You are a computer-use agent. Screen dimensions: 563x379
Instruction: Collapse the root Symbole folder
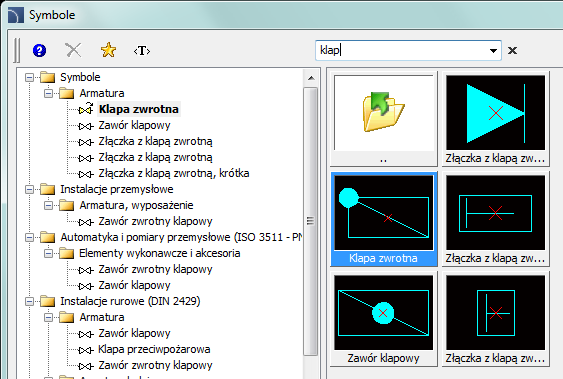pos(29,77)
